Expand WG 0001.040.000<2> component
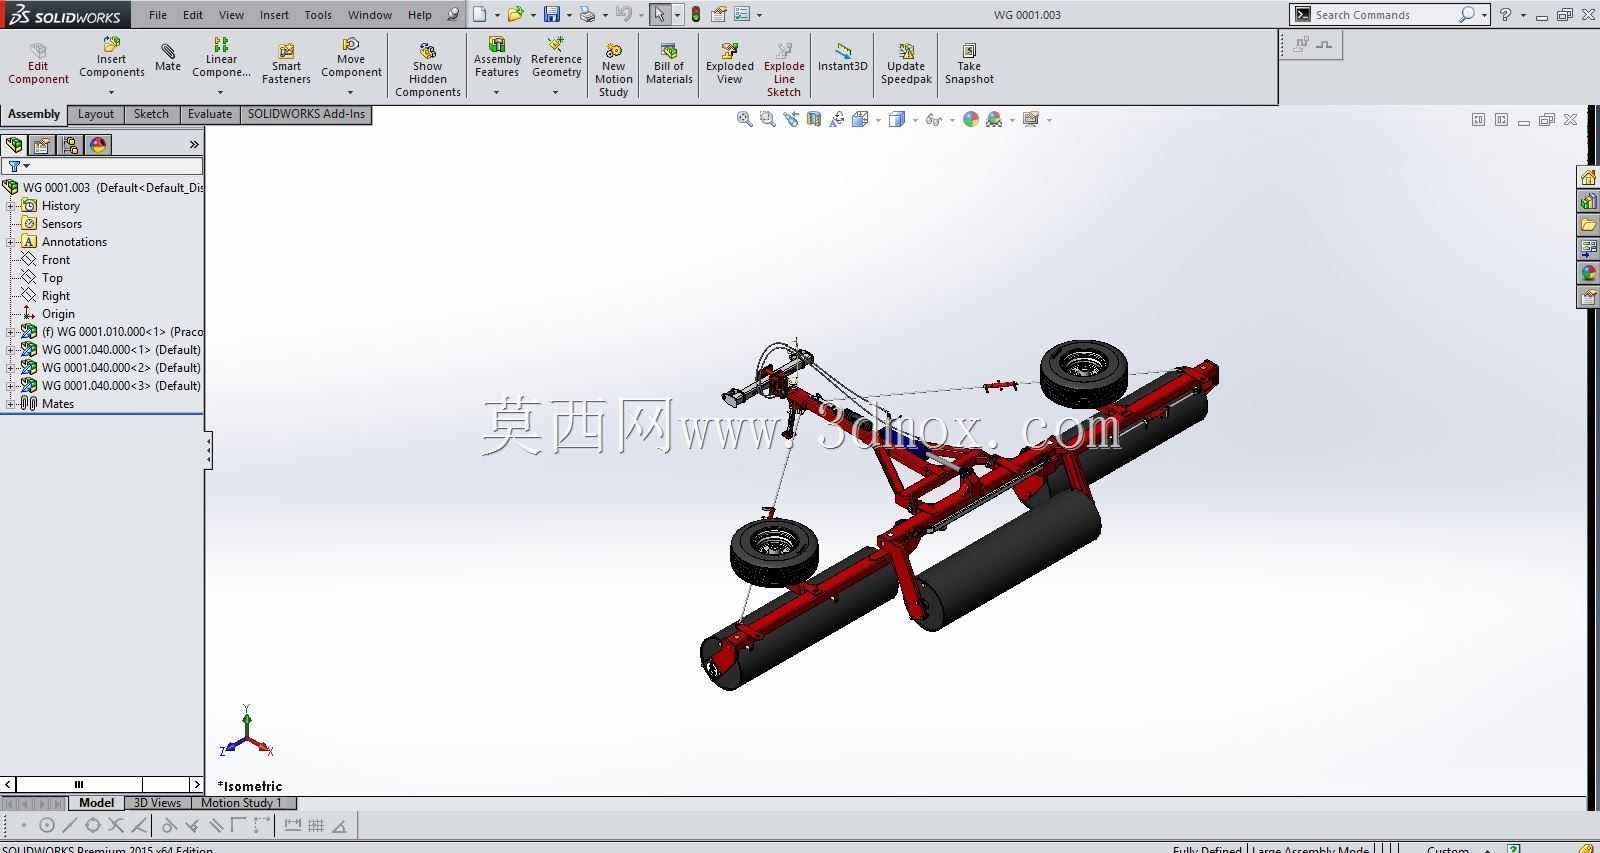The image size is (1600, 853). [10, 368]
